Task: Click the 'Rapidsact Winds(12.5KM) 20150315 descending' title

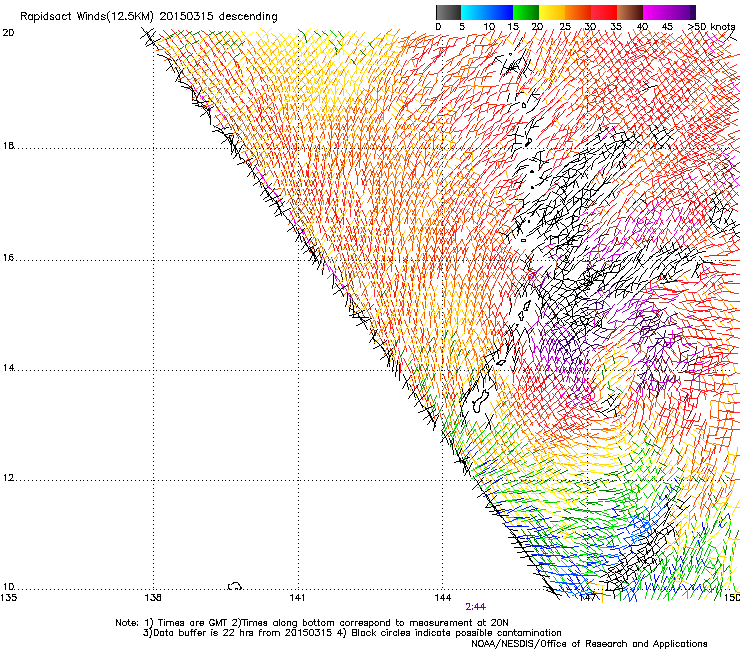Action: coord(149,17)
